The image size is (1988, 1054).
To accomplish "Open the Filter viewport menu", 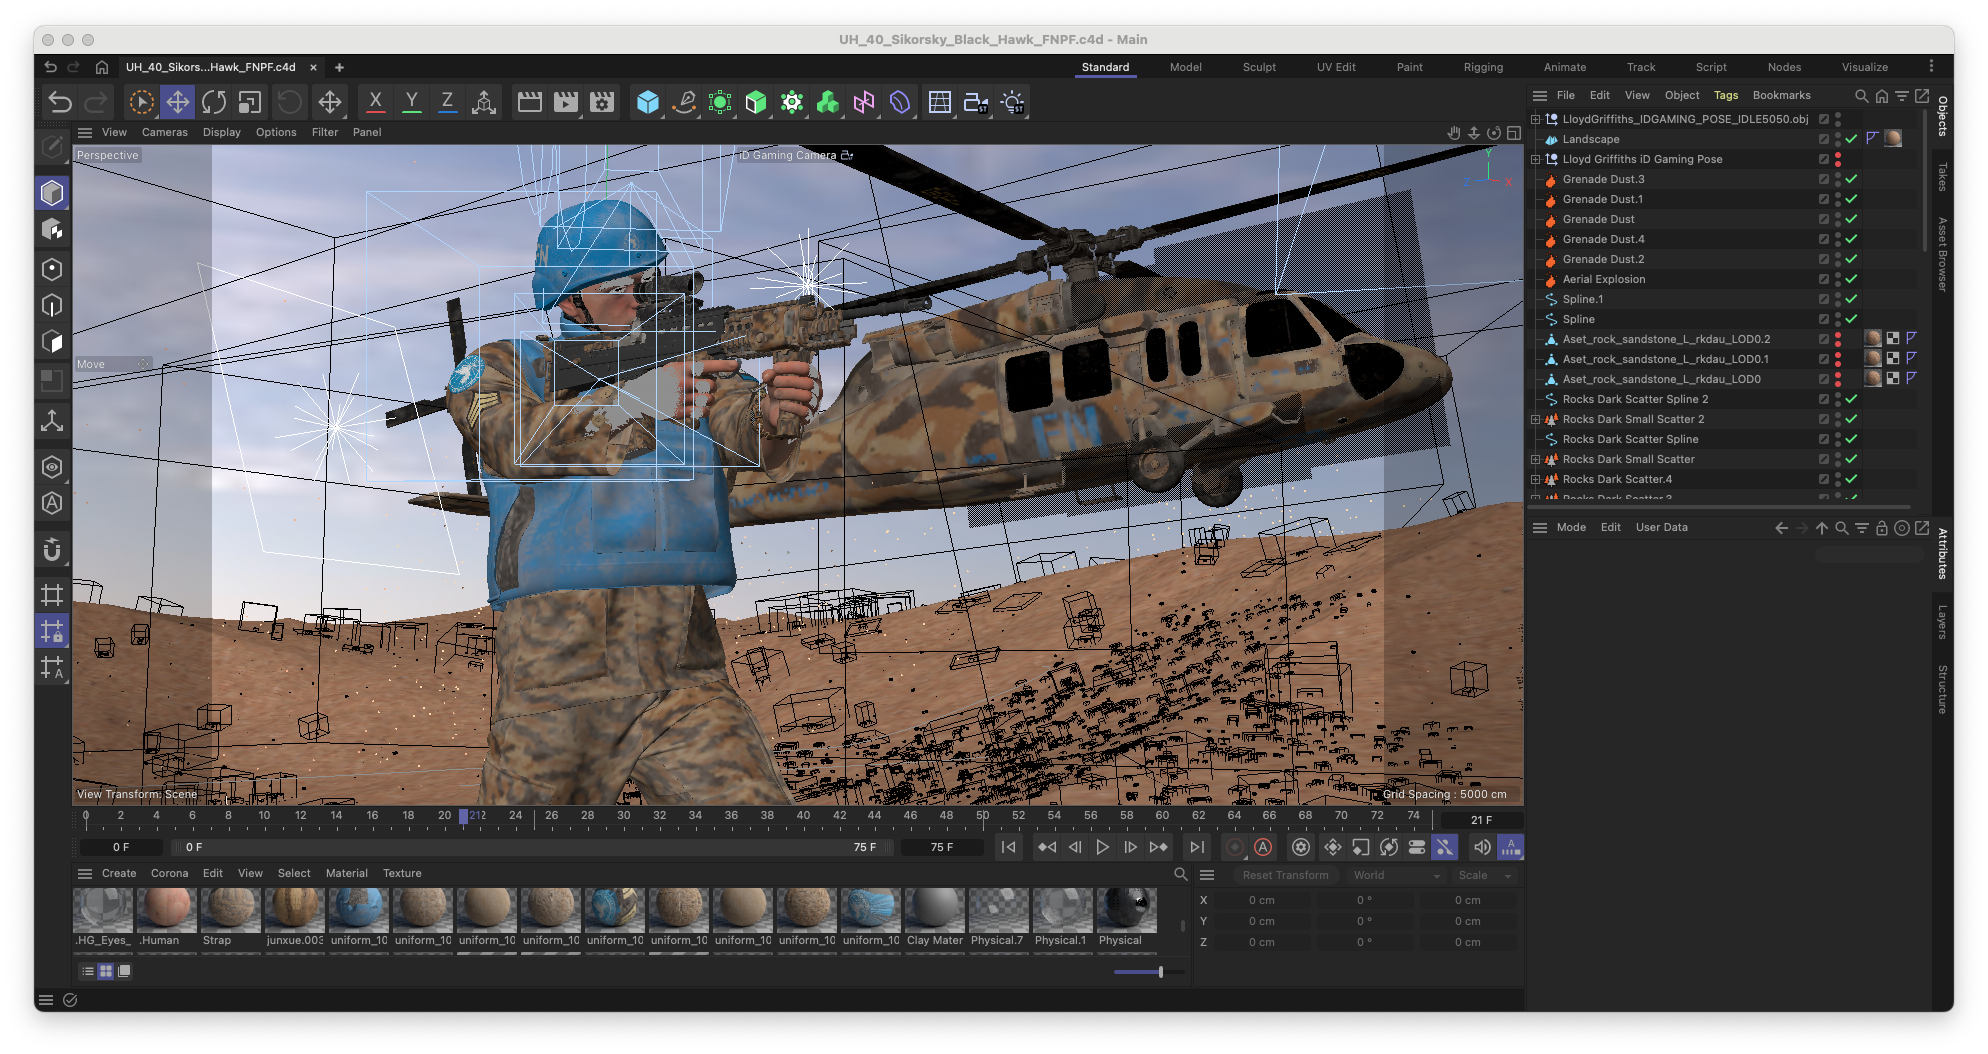I will click(x=325, y=132).
